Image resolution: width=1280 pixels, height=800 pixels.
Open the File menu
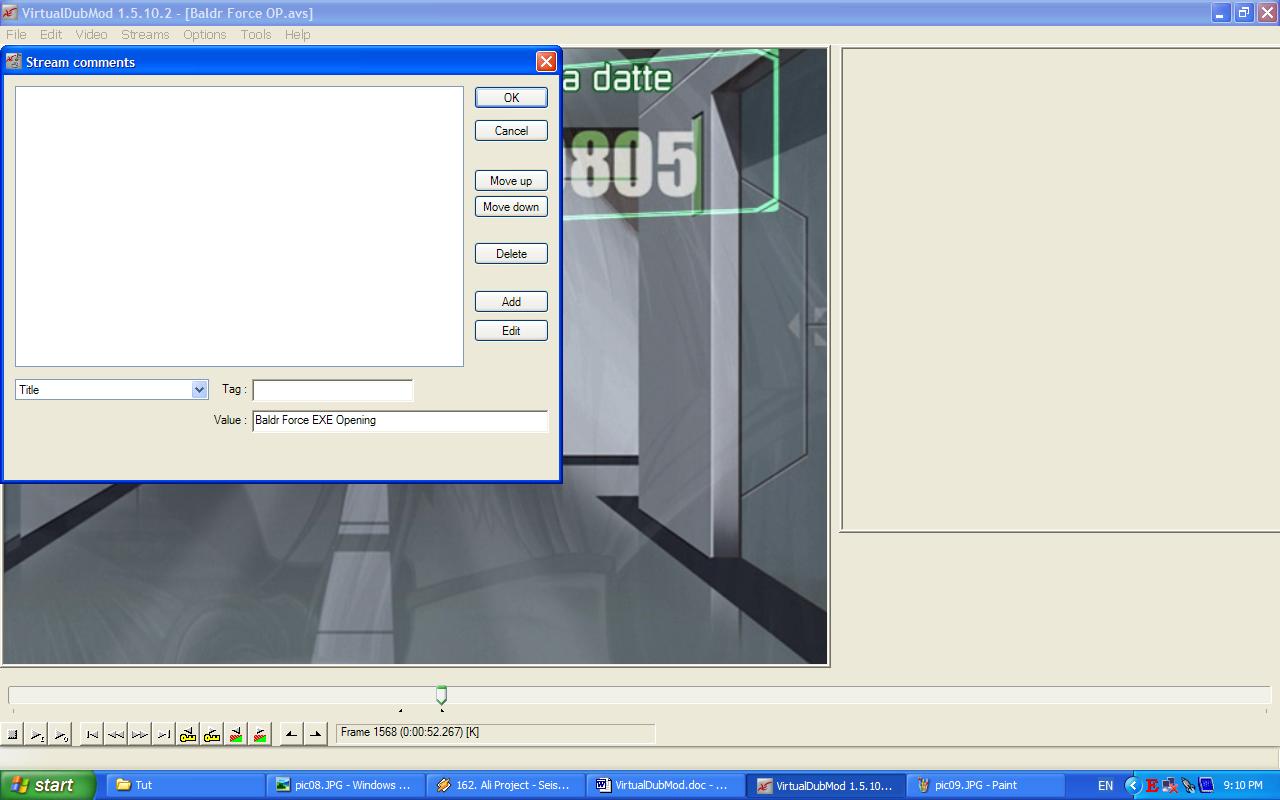click(16, 34)
